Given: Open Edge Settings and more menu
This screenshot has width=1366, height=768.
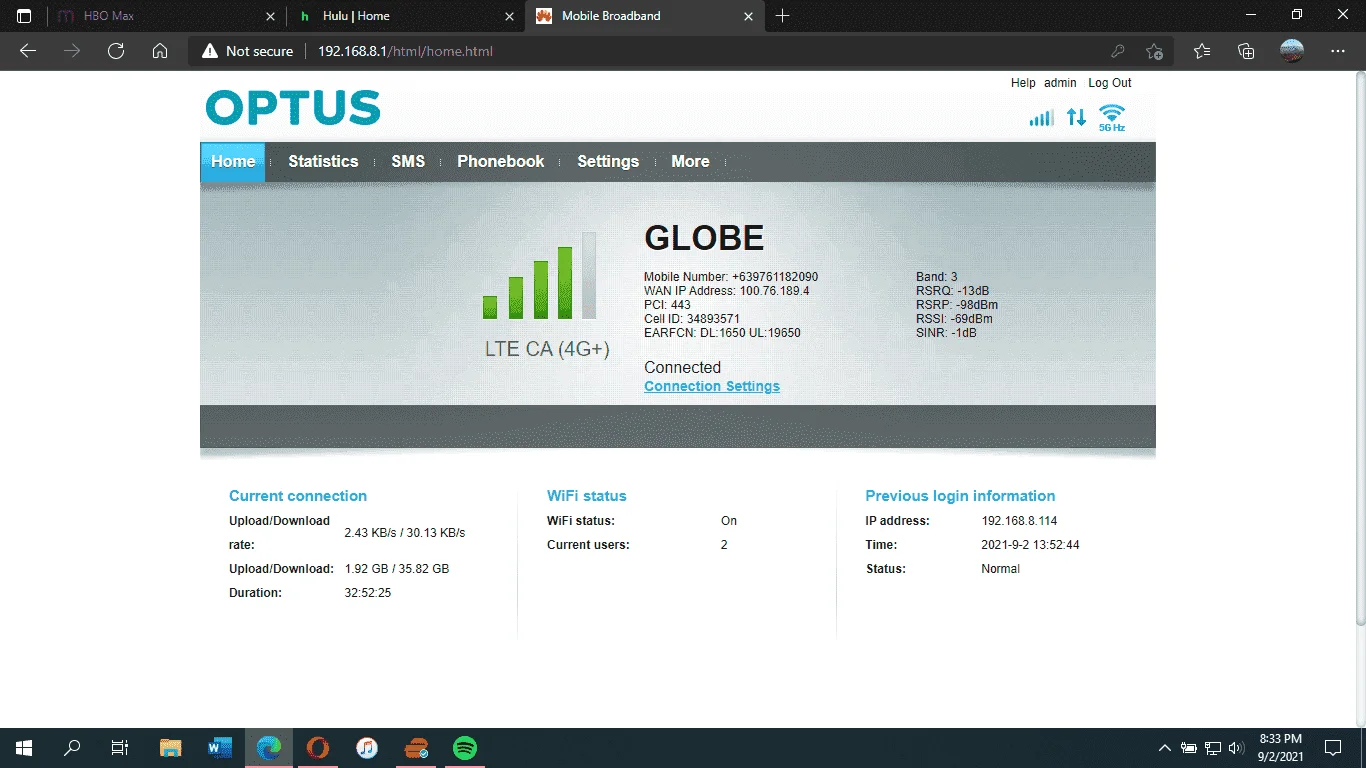Looking at the screenshot, I should pyautogui.click(x=1338, y=51).
